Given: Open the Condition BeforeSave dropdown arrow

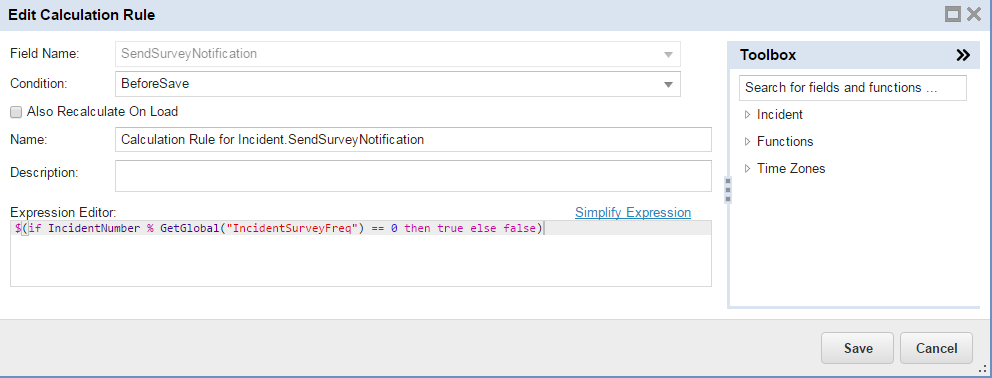Looking at the screenshot, I should point(668,84).
